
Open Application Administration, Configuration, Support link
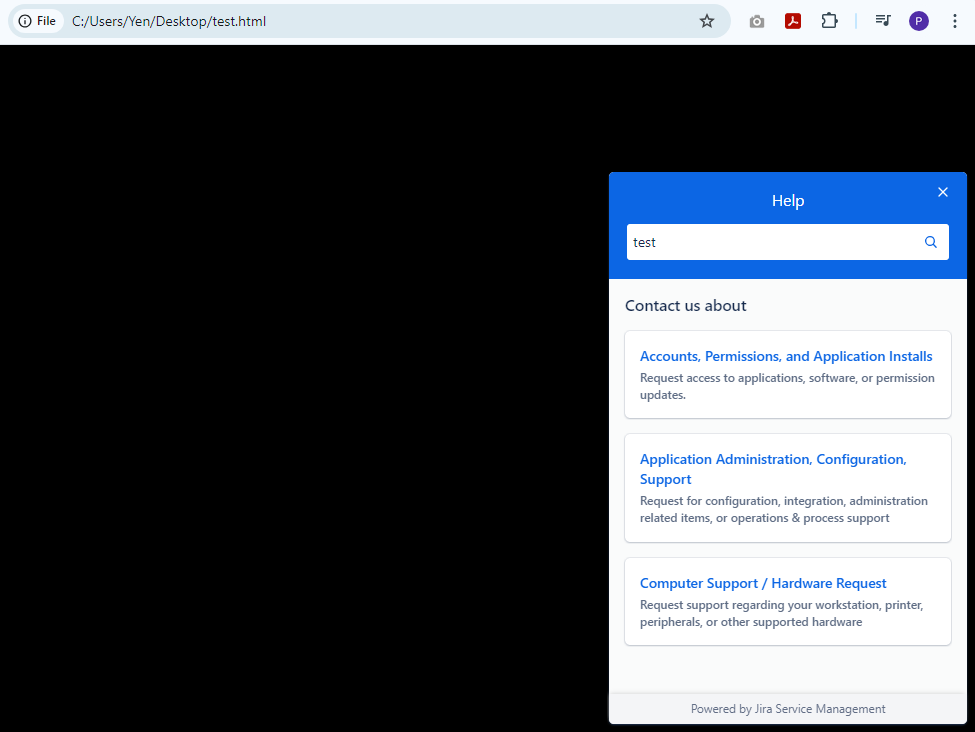[773, 469]
